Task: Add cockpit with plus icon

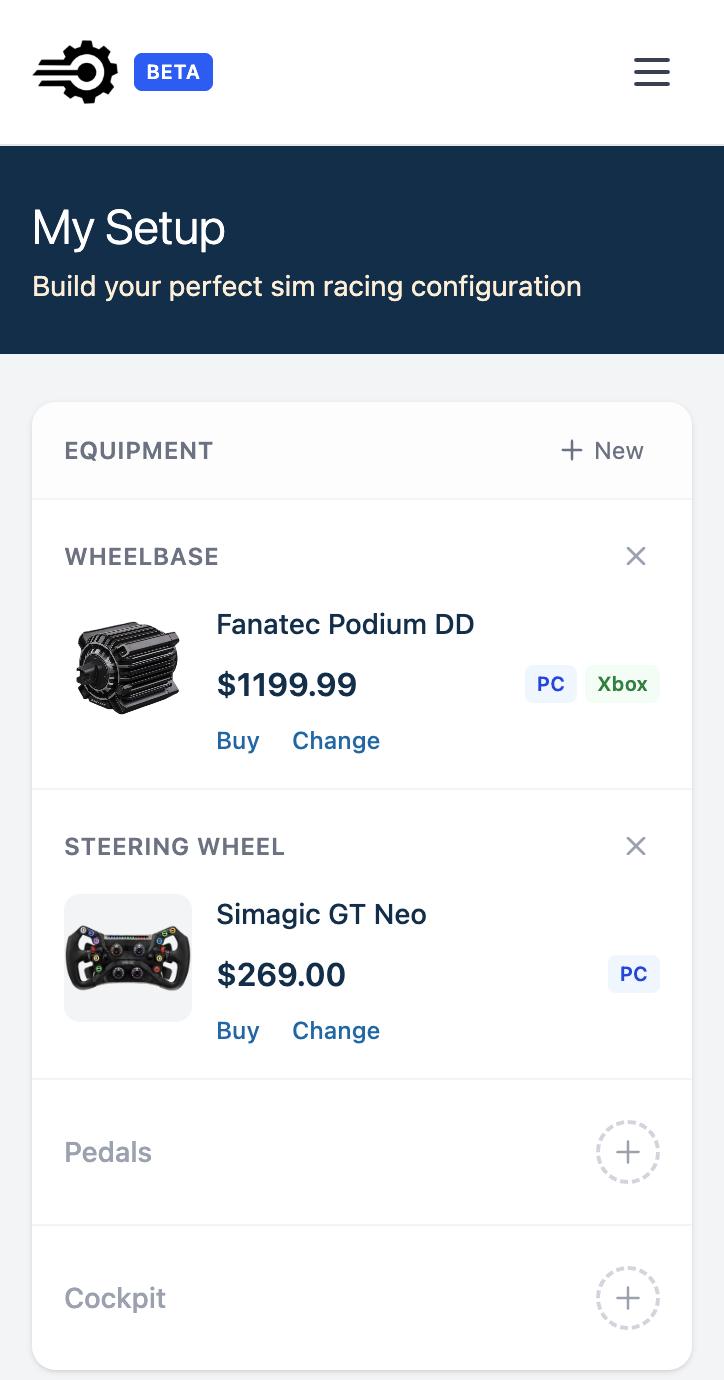Action: (628, 1298)
